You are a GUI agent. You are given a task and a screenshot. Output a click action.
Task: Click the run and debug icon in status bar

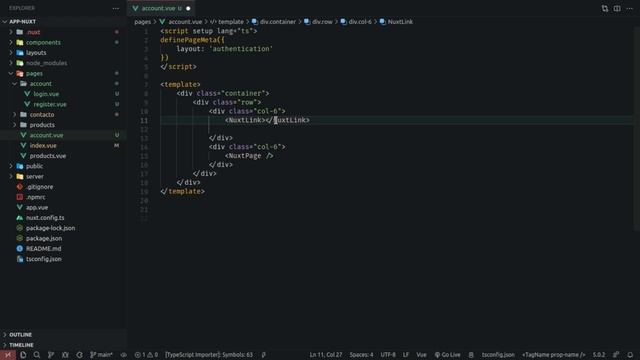[65, 355]
